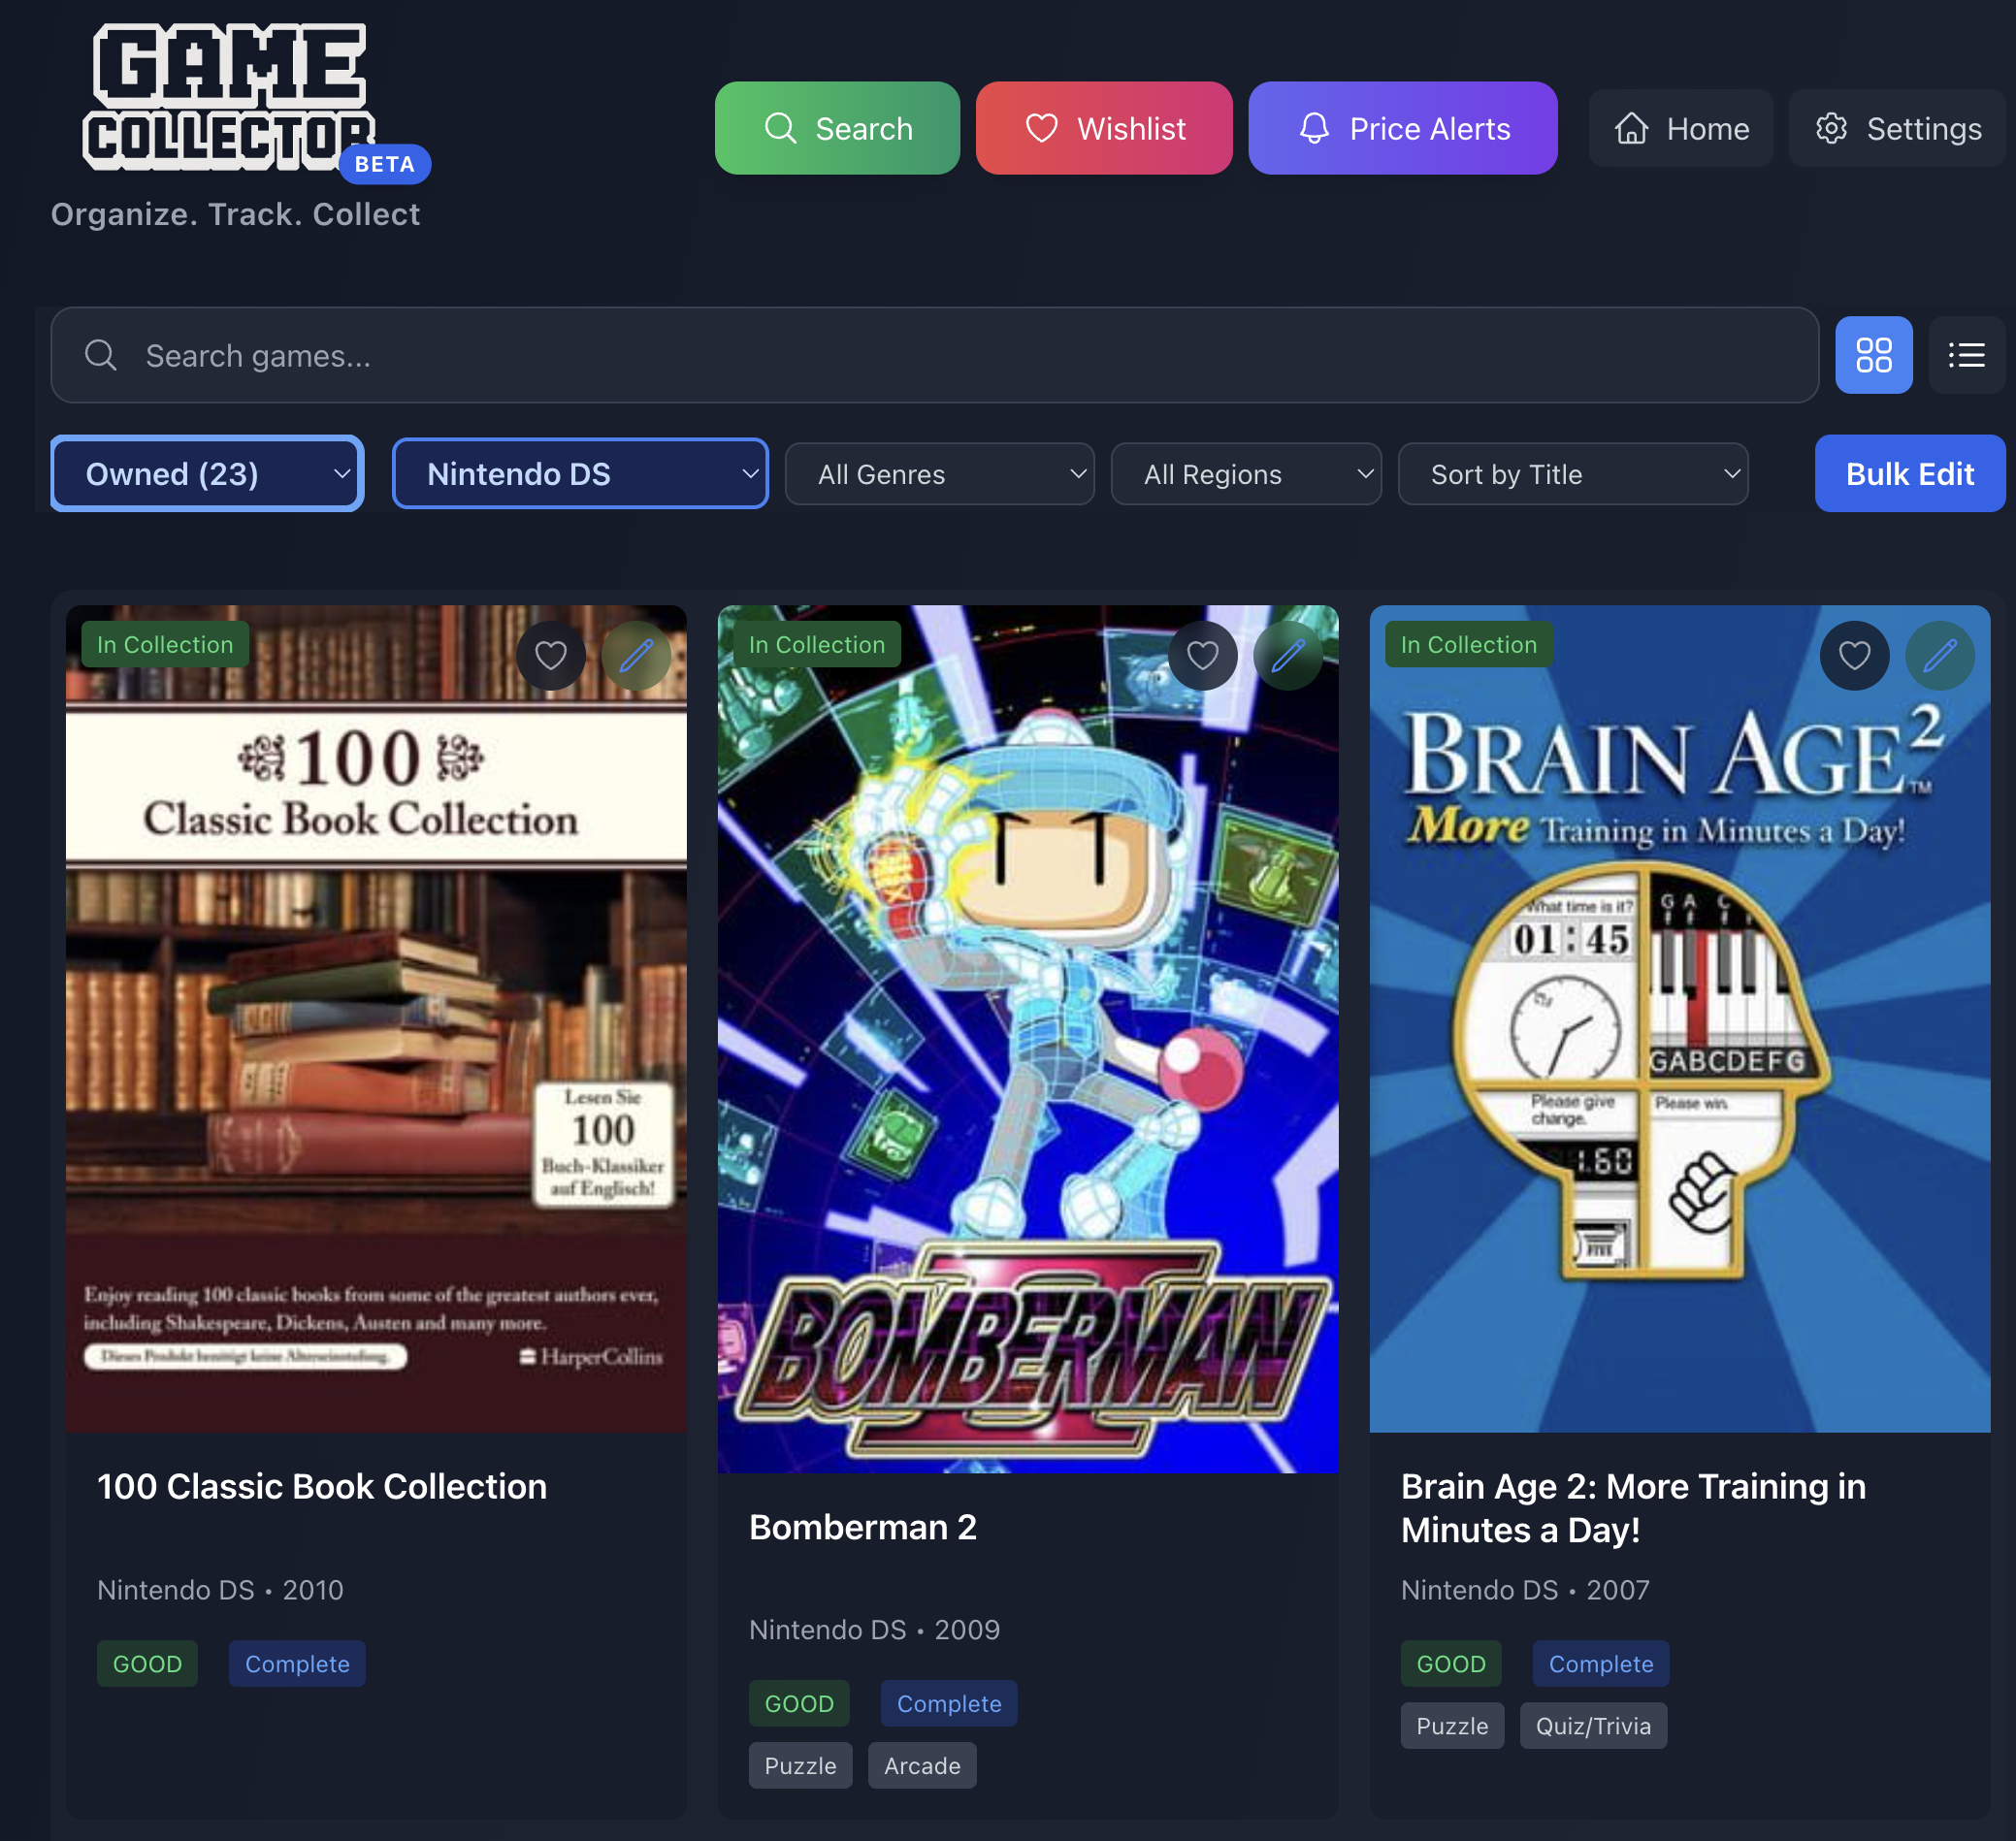Expand the All Genres selector

coord(939,473)
